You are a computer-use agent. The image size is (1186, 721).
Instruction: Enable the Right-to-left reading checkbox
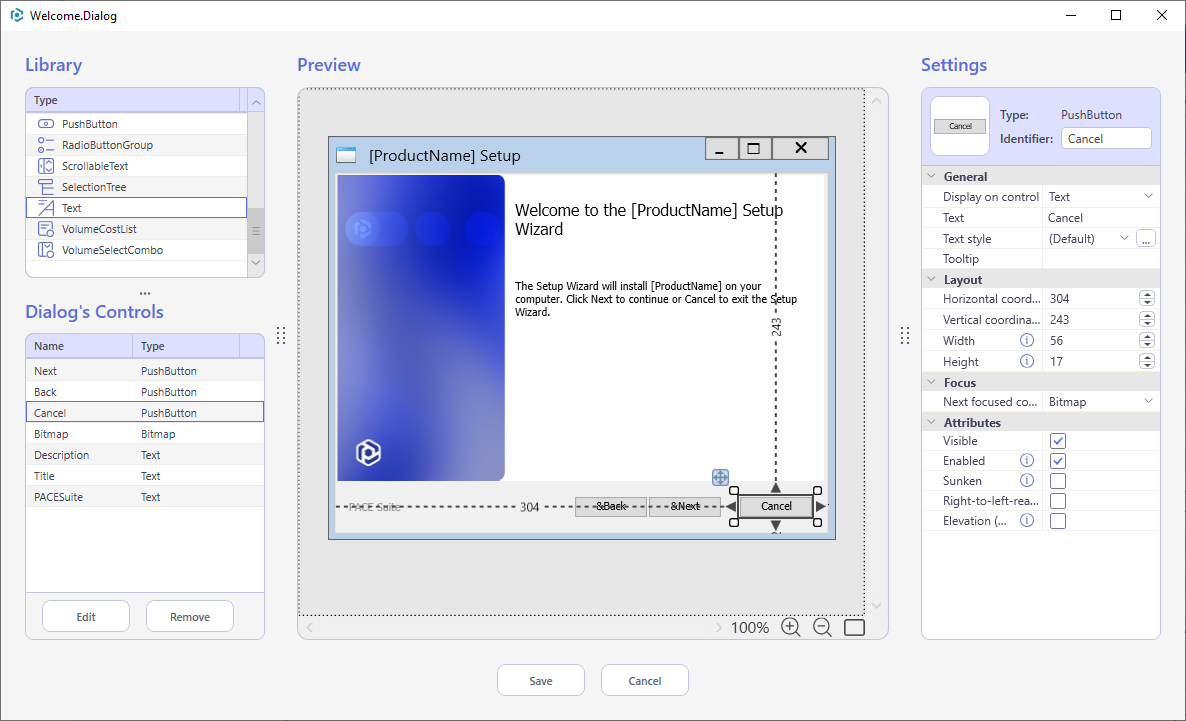pos(1057,501)
